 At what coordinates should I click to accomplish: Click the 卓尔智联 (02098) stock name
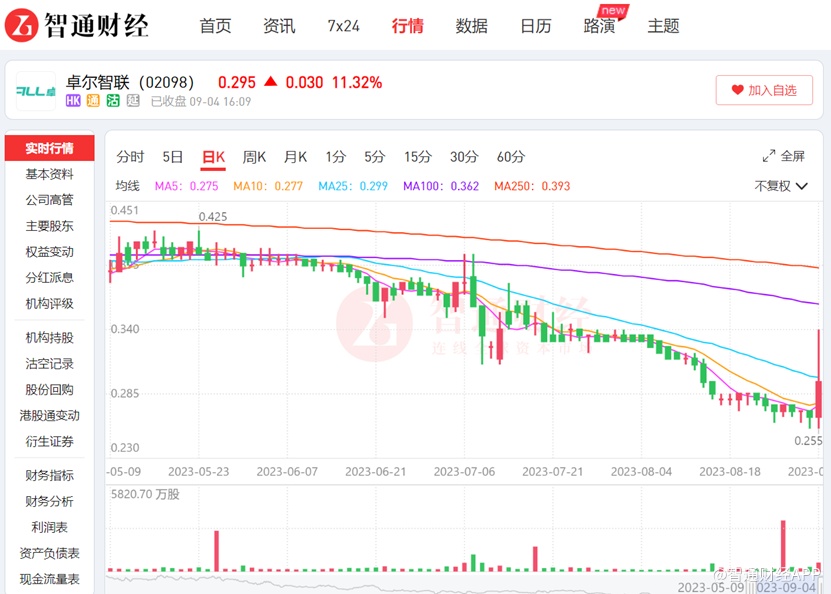pos(130,82)
